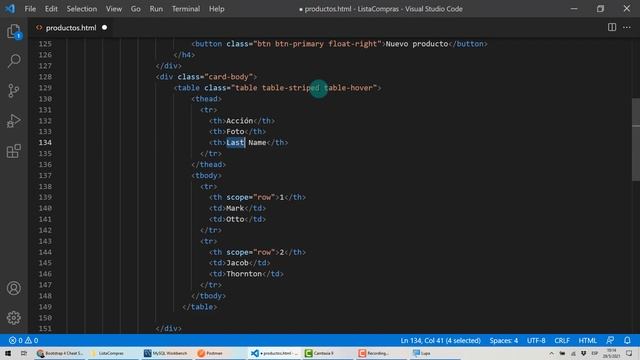Click the text Mark on line 140
Image resolution: width=640 pixels, height=360 pixels.
click(x=235, y=208)
